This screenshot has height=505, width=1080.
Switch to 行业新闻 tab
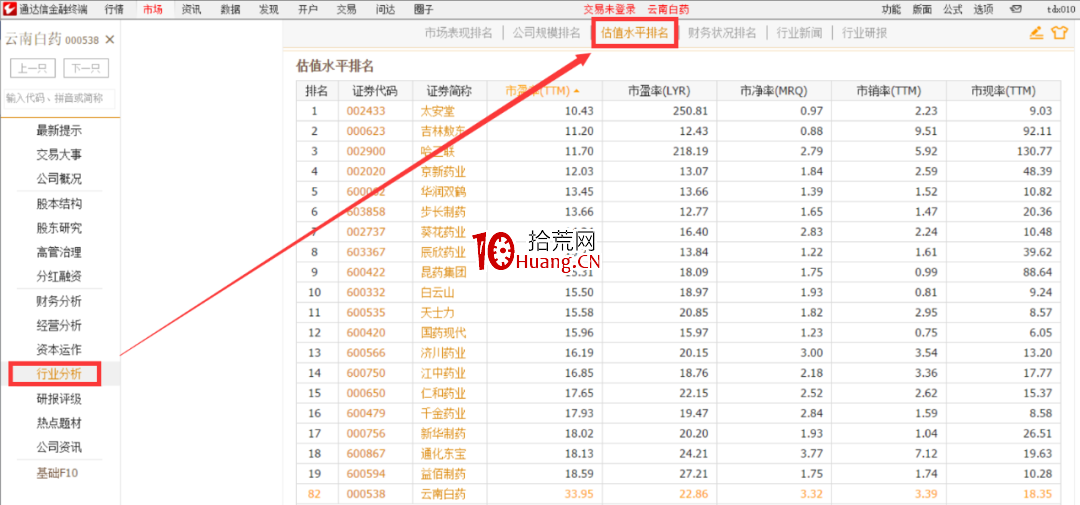point(799,33)
